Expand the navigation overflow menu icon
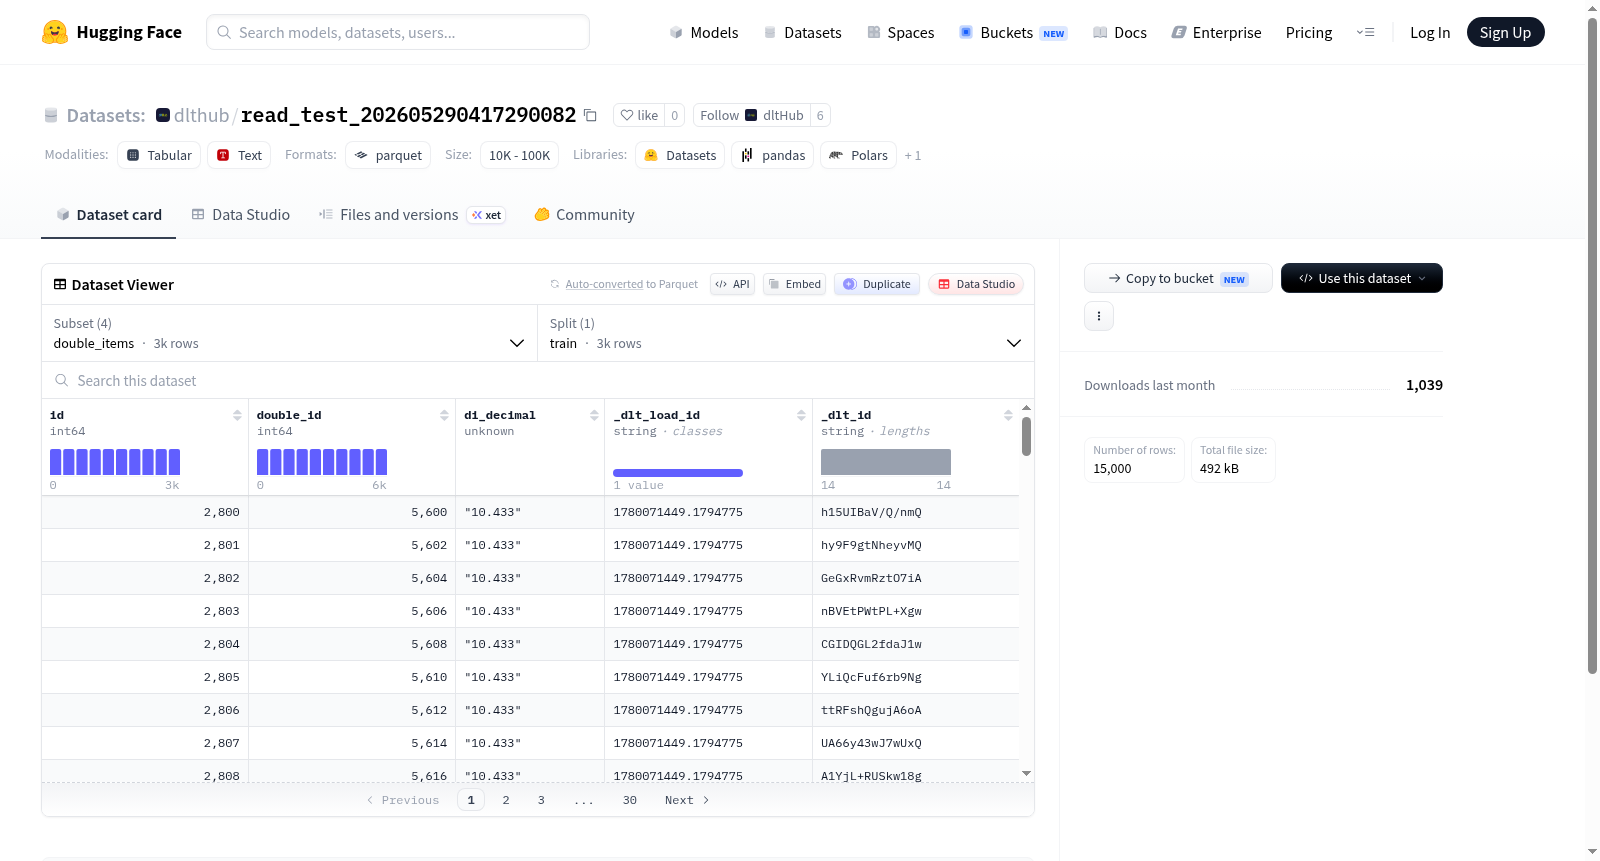Screen dimensions: 1600x861 click(1365, 32)
